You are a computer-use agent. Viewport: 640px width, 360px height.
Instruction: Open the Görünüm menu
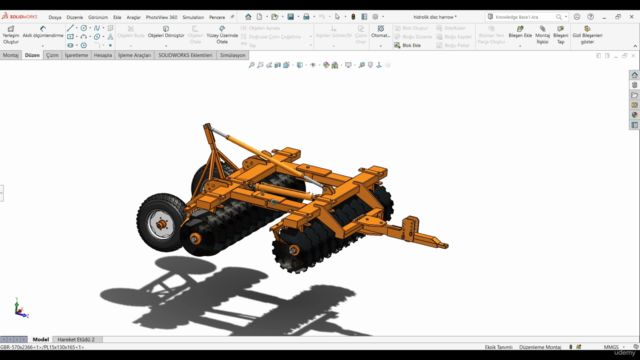click(98, 17)
